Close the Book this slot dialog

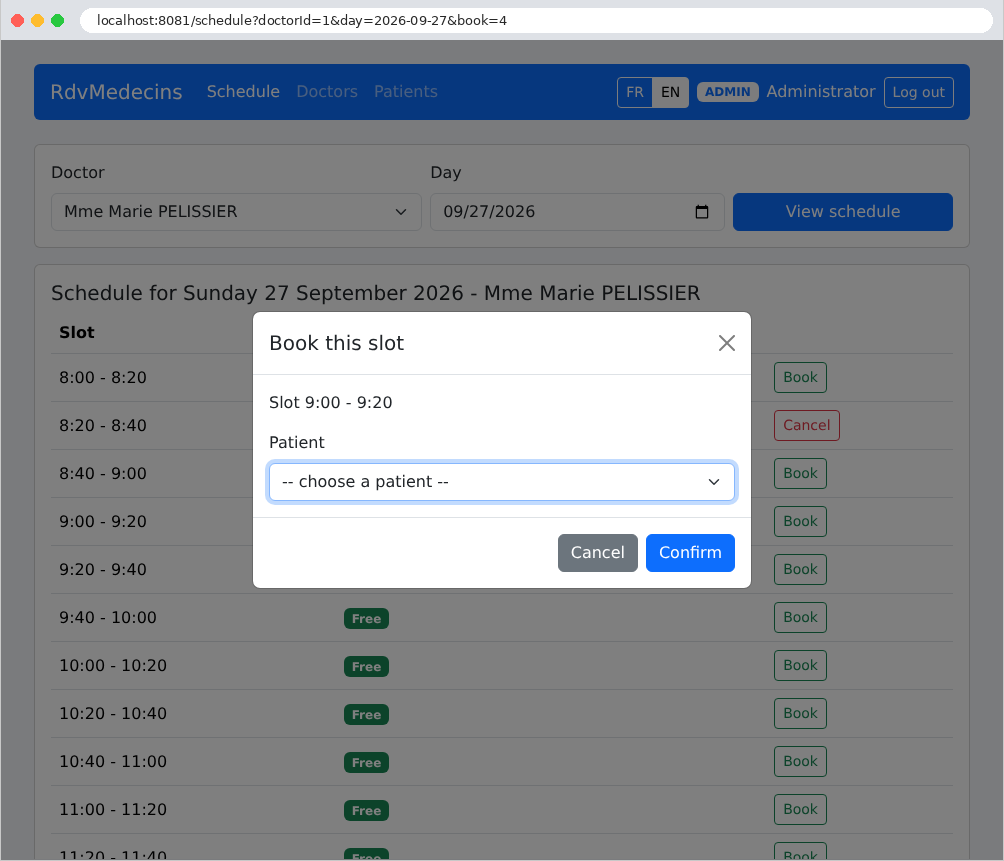click(726, 343)
